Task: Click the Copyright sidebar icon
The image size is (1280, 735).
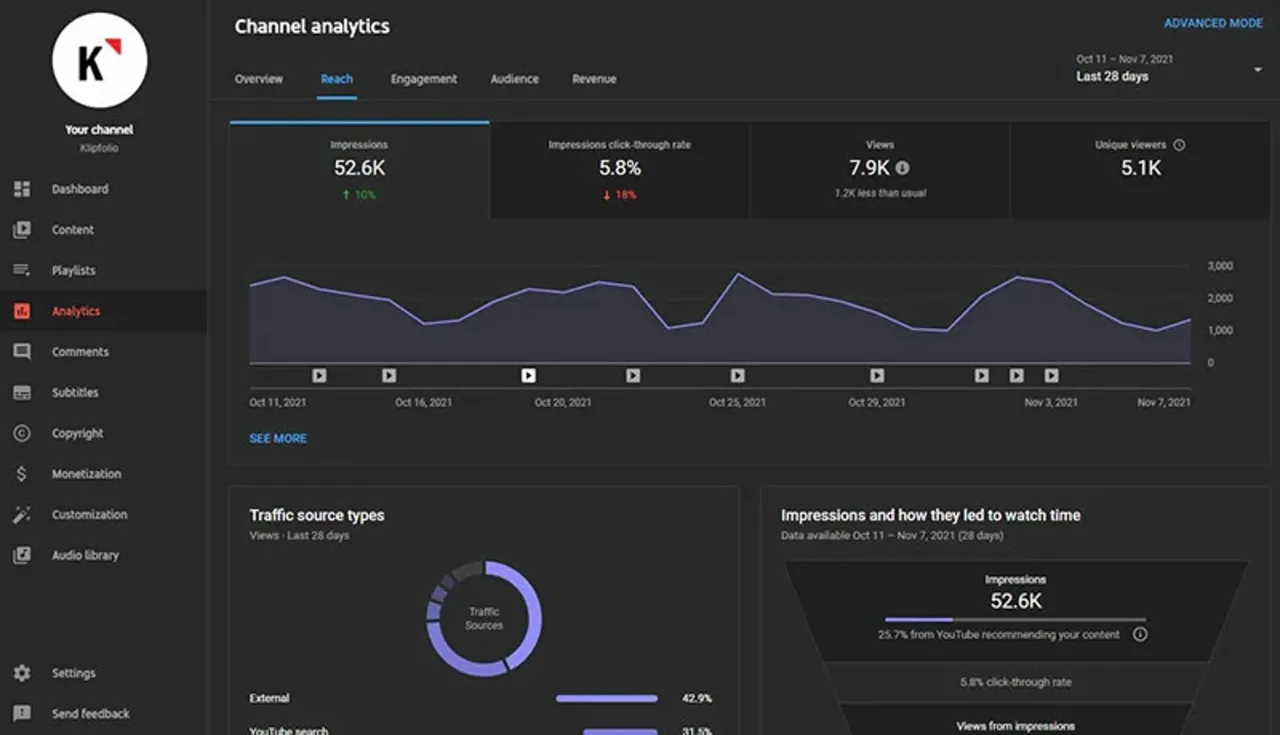Action: 22,433
